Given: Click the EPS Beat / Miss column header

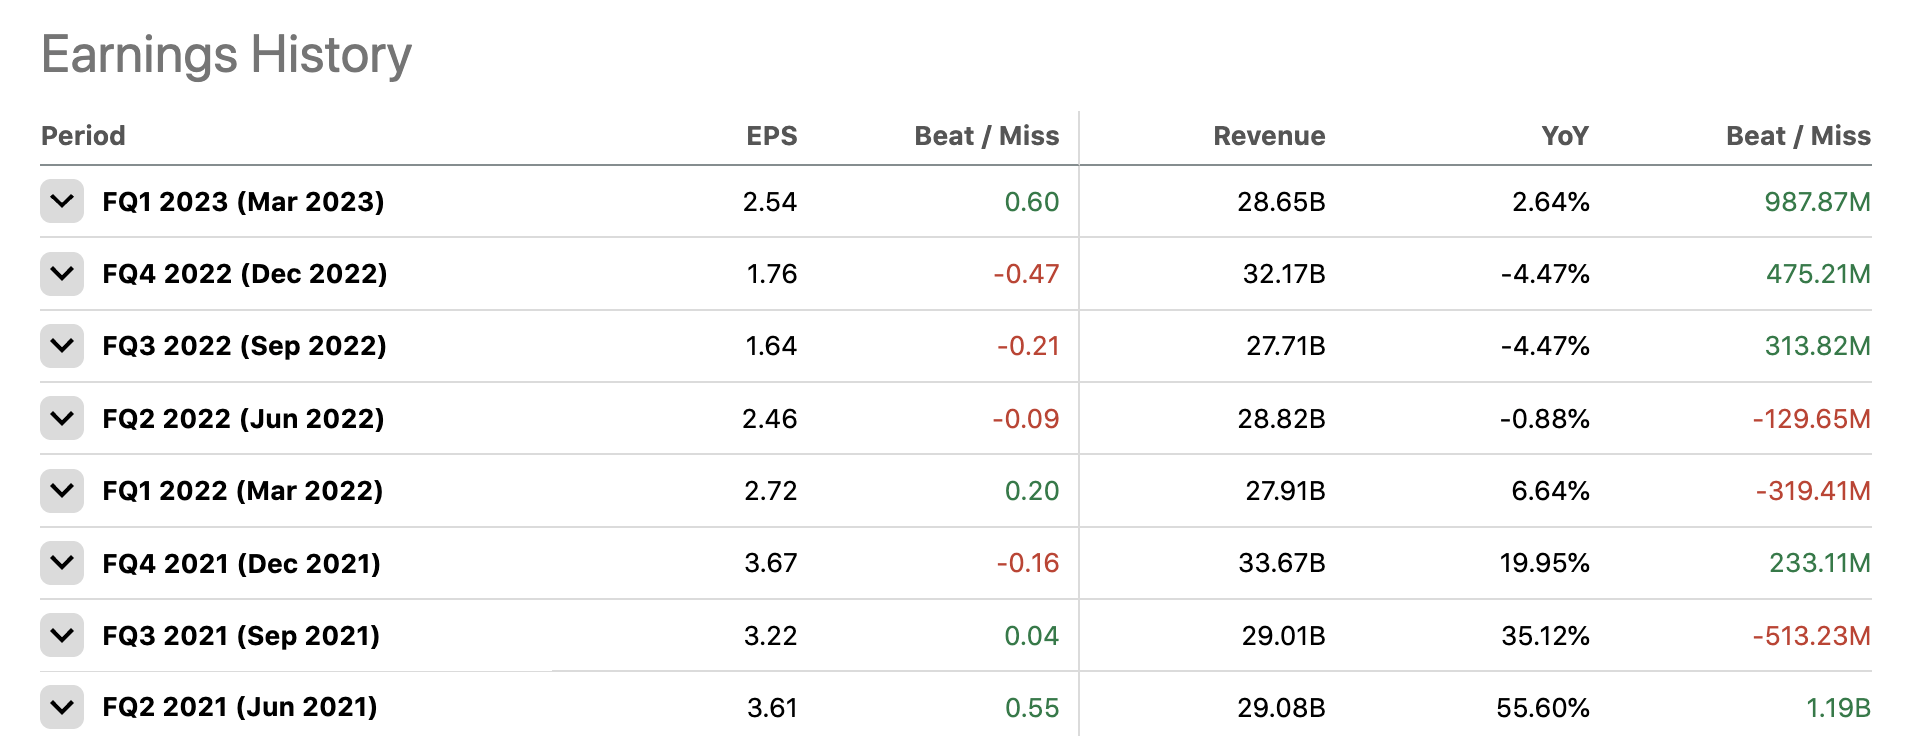Looking at the screenshot, I should point(986,136).
